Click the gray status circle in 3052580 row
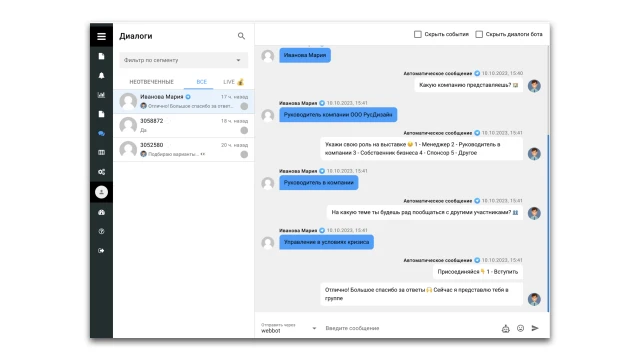 click(x=244, y=155)
